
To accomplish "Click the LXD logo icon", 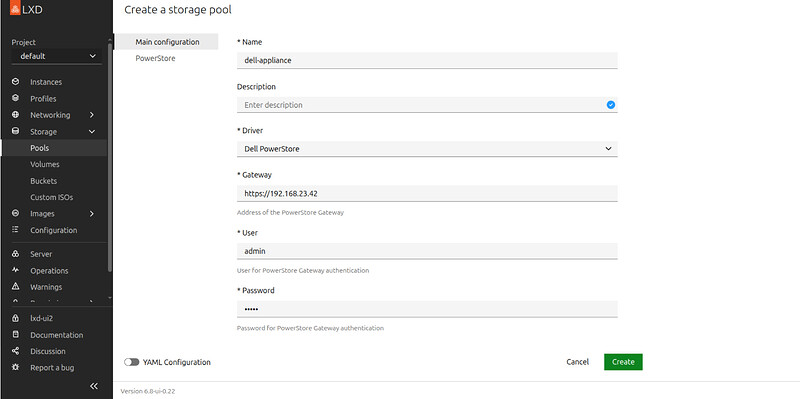I will [15, 9].
